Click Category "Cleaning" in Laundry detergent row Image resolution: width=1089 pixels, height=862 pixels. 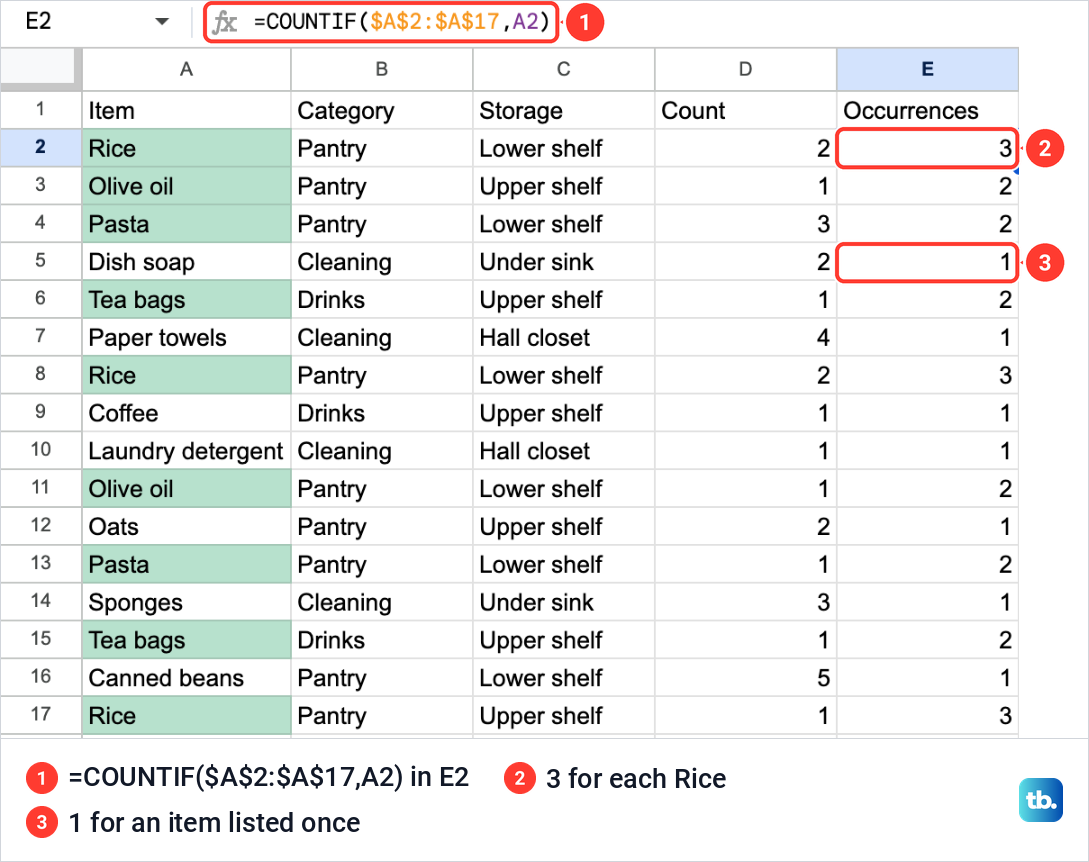click(x=381, y=451)
